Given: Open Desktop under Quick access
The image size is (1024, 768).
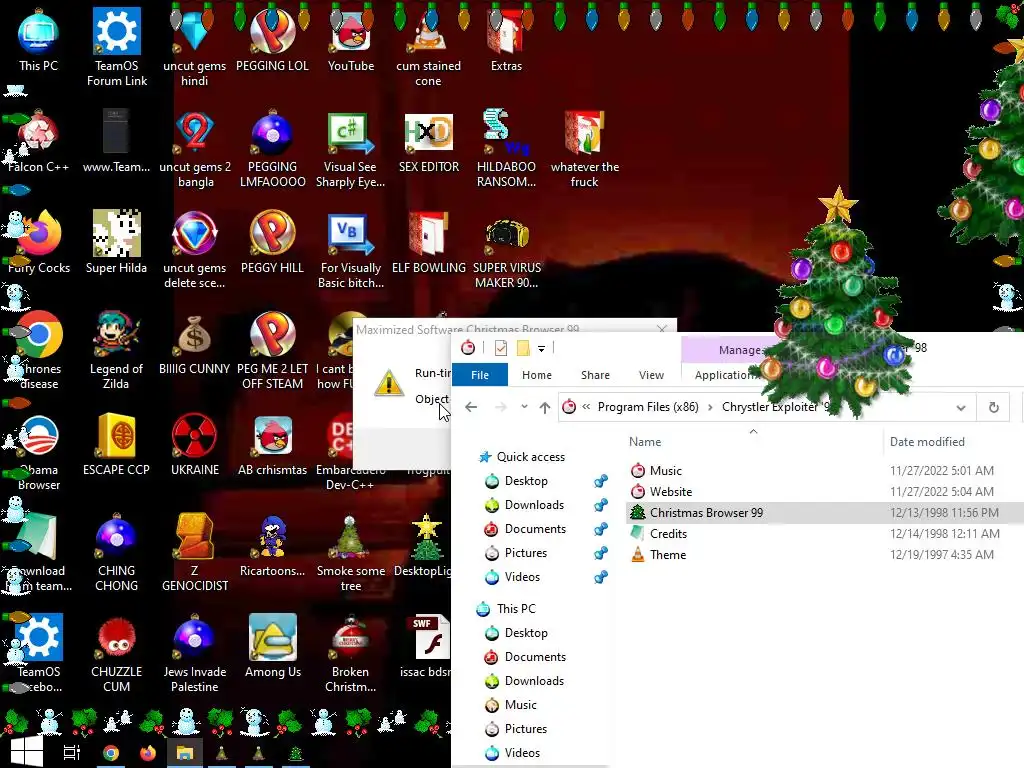Looking at the screenshot, I should (526, 481).
